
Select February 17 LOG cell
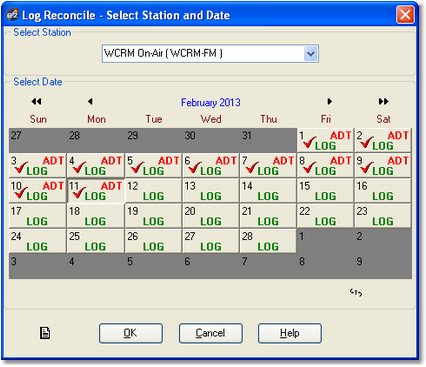[38, 216]
